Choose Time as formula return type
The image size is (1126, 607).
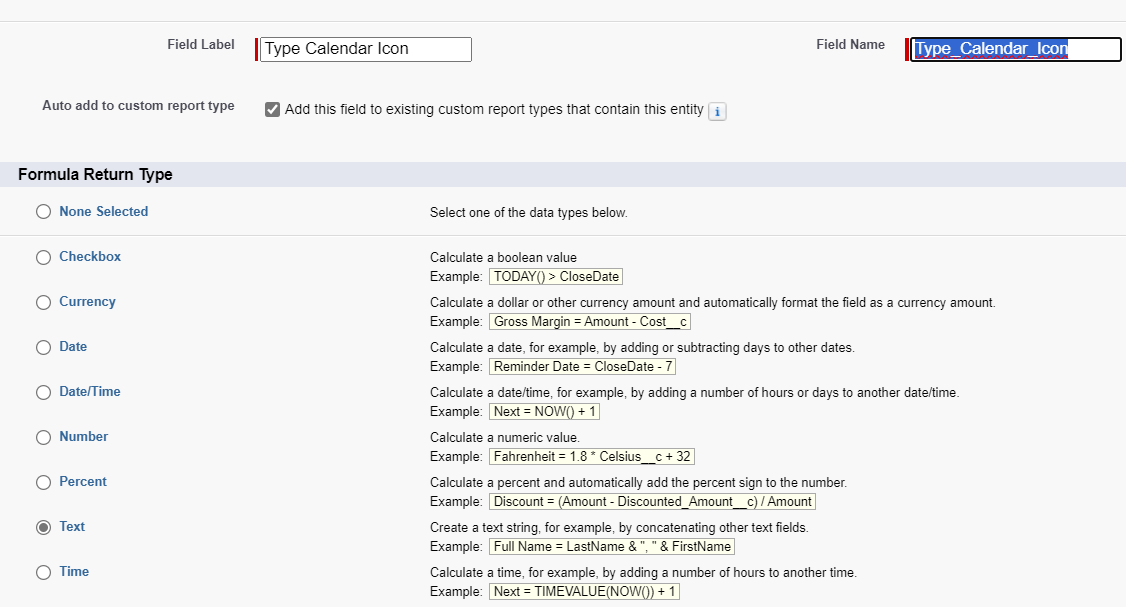click(44, 573)
